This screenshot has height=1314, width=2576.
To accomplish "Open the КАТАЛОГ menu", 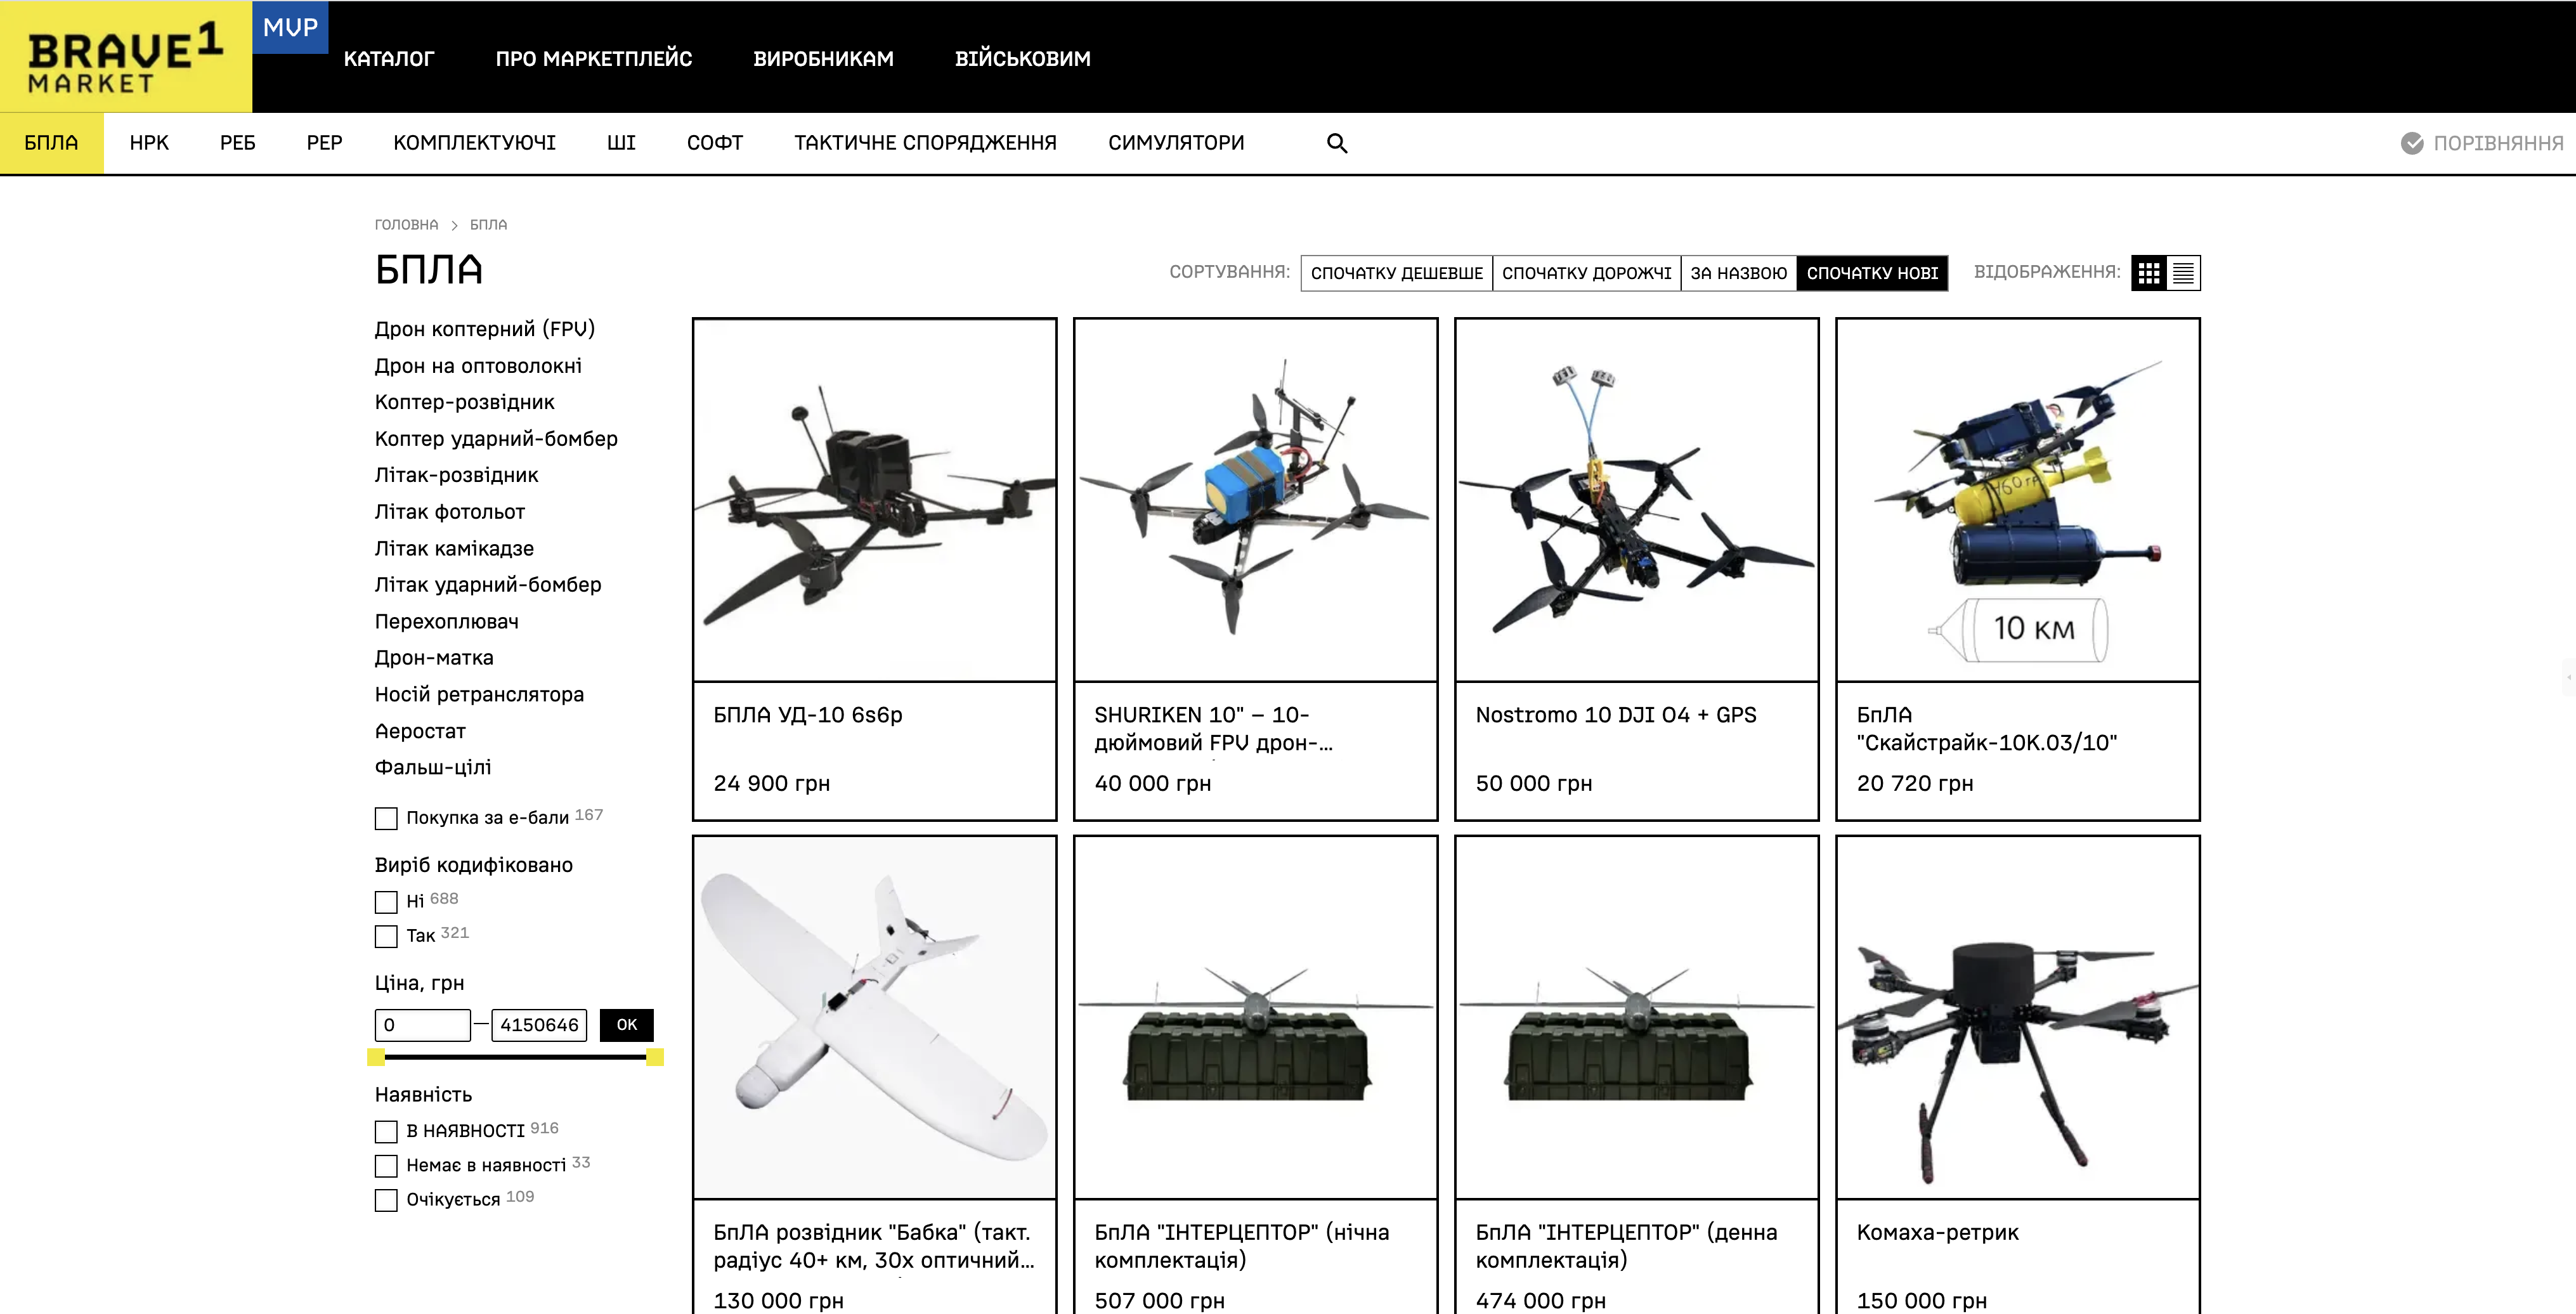I will pos(388,59).
